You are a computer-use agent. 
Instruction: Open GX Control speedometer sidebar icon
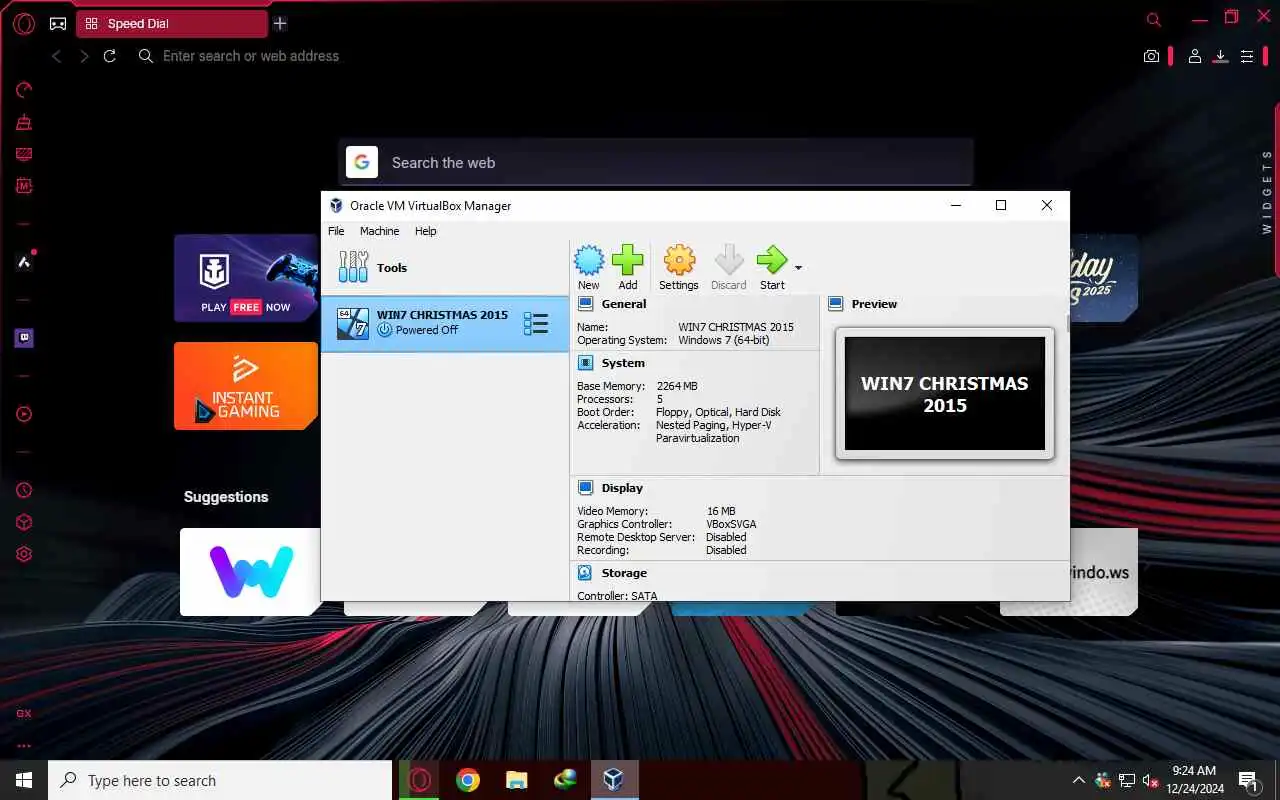click(24, 90)
